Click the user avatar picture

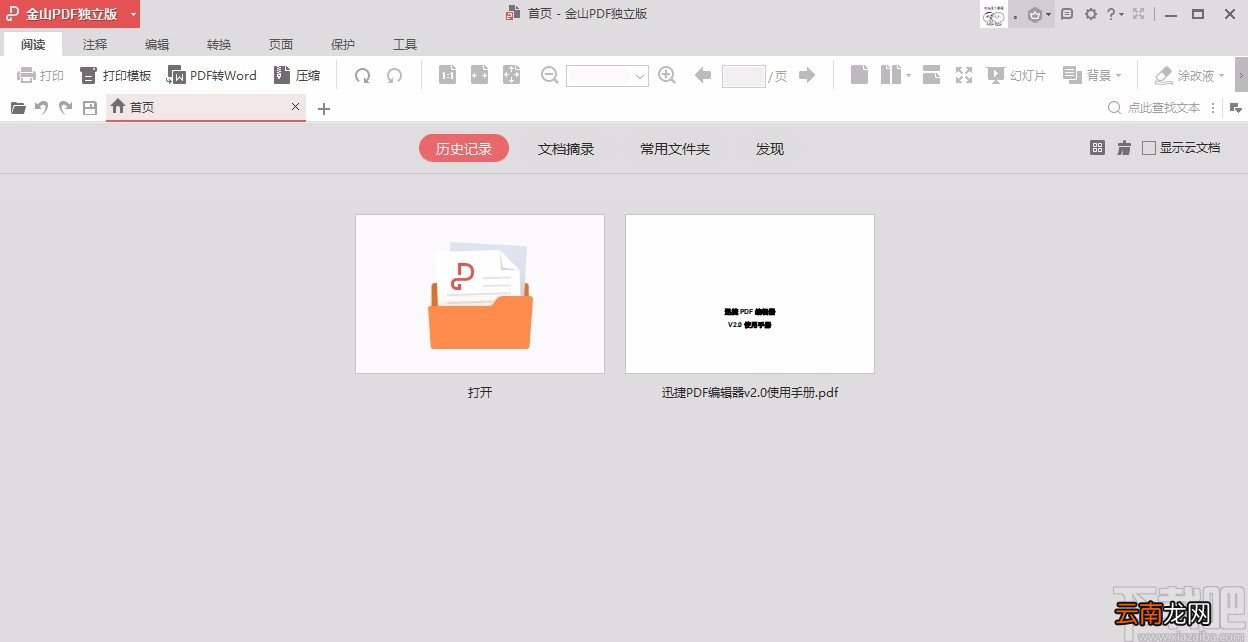coord(993,14)
